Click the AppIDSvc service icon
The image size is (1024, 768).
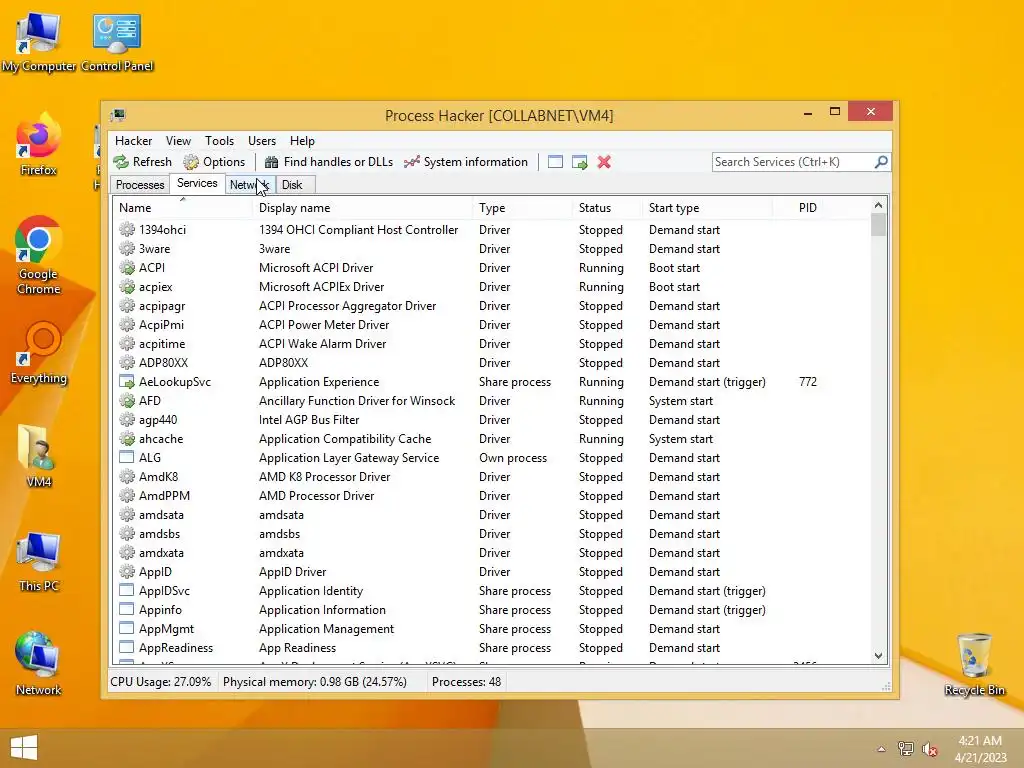click(127, 590)
